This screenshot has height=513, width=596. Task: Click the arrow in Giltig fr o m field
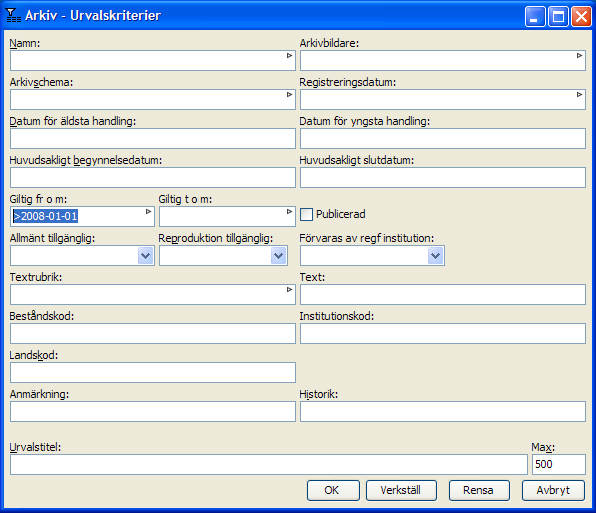pos(148,212)
